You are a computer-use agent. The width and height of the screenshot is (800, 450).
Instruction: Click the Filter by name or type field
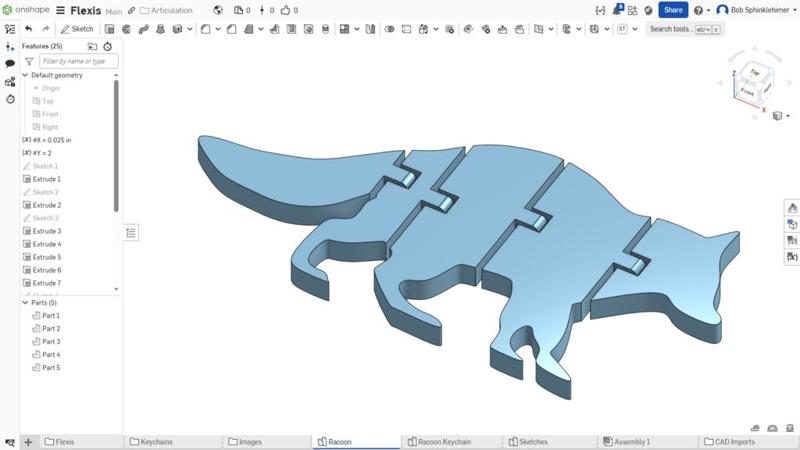pyautogui.click(x=78, y=61)
